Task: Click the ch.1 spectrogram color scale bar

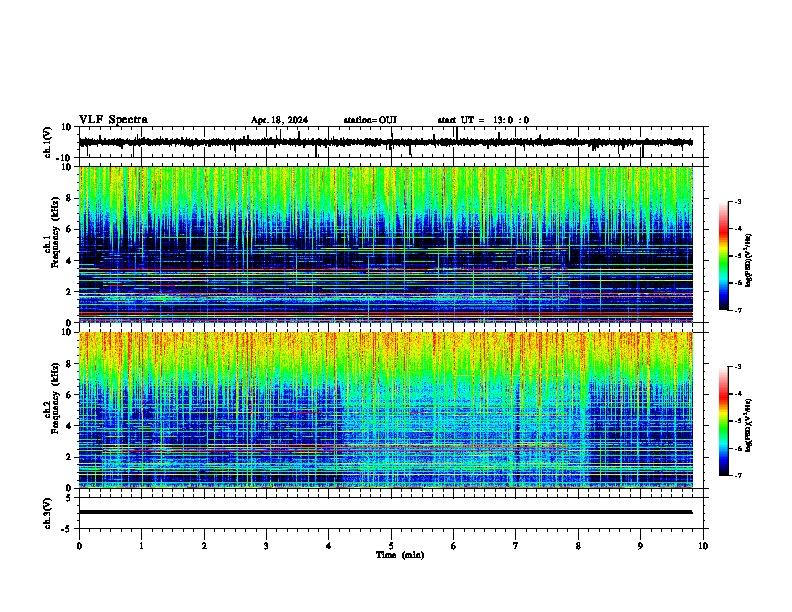Action: [x=723, y=256]
